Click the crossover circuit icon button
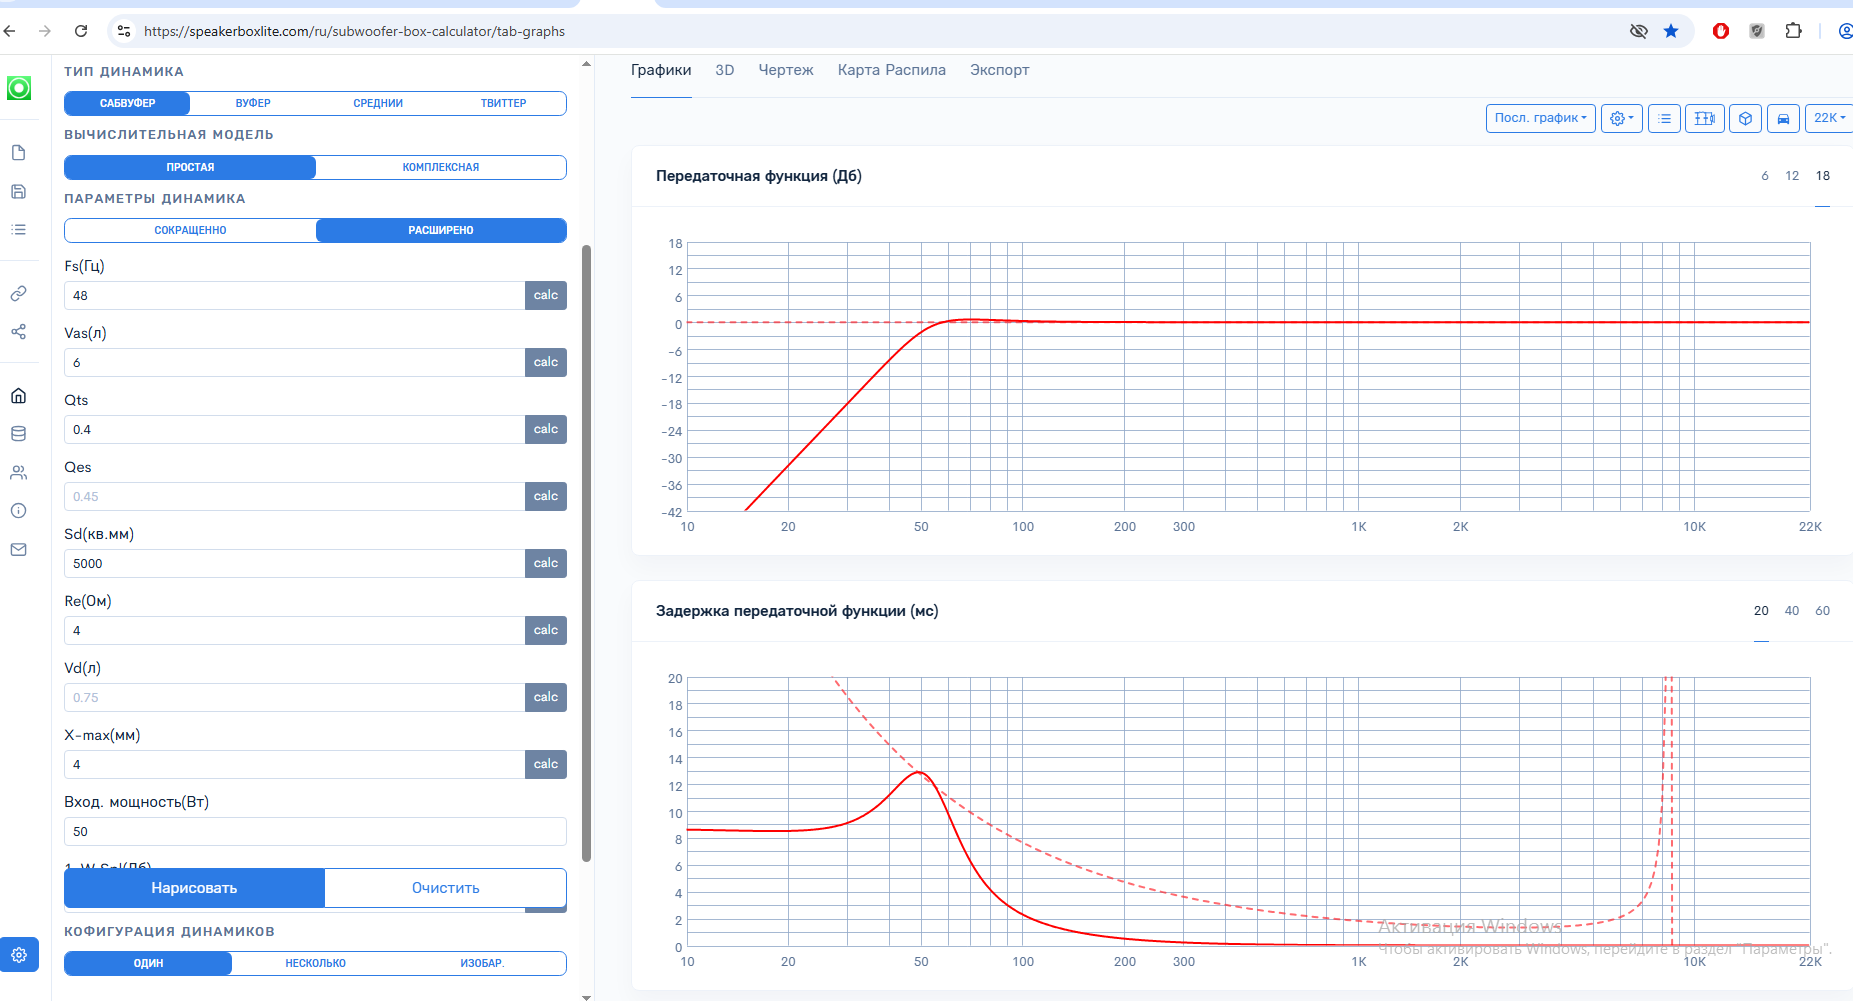 coord(1705,118)
